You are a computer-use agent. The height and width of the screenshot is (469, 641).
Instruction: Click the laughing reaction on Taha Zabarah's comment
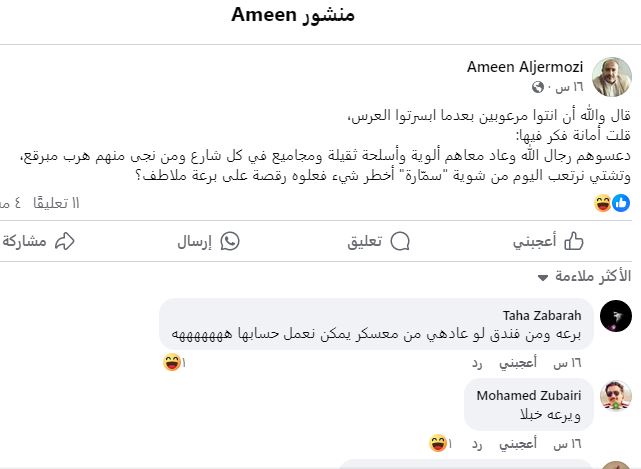tap(174, 362)
